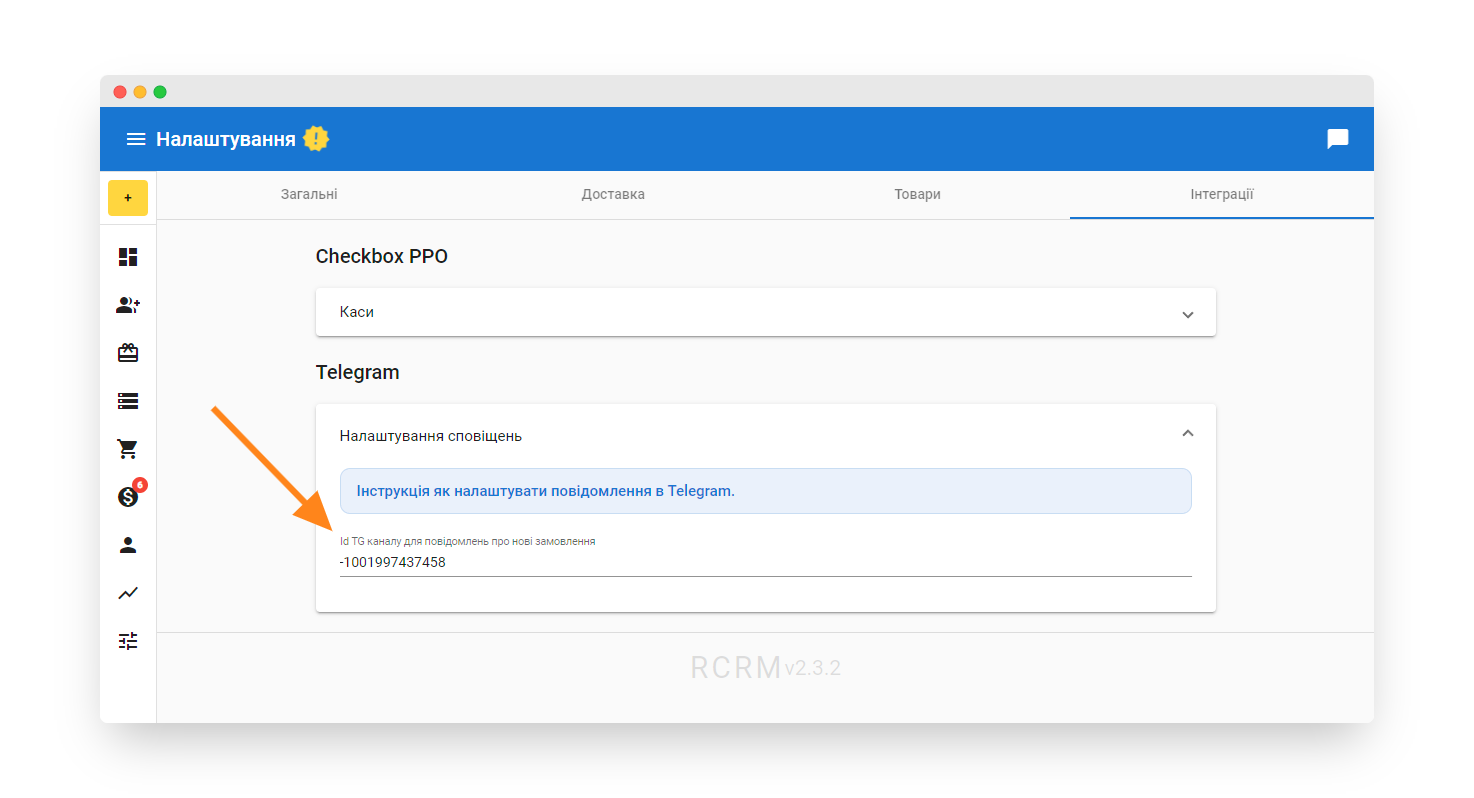Click the yellow warning badge beside Налаштування
This screenshot has height=798, width=1474.
(x=316, y=139)
